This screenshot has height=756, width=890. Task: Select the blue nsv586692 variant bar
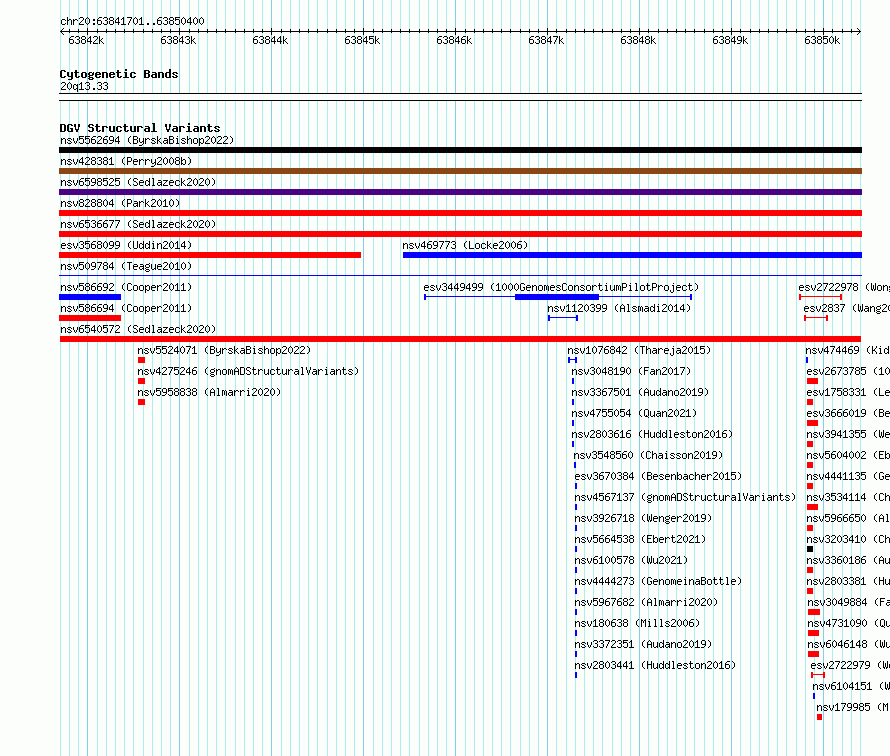click(90, 297)
